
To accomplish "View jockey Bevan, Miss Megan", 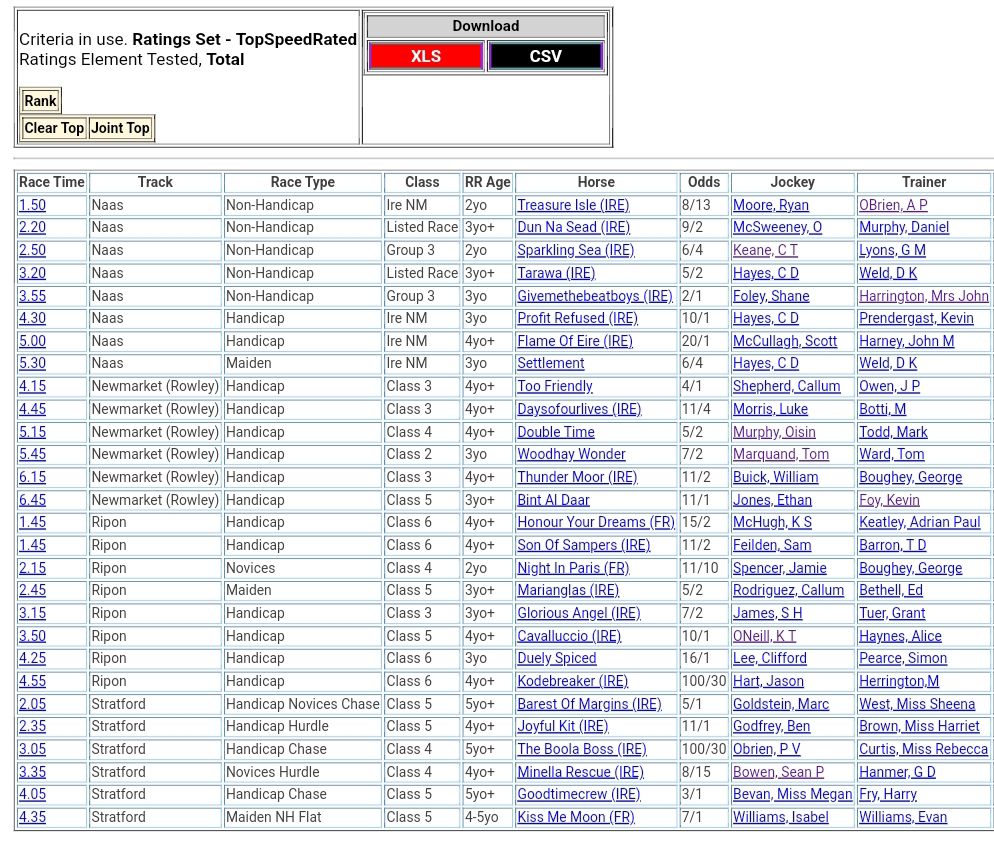I will (x=792, y=794).
